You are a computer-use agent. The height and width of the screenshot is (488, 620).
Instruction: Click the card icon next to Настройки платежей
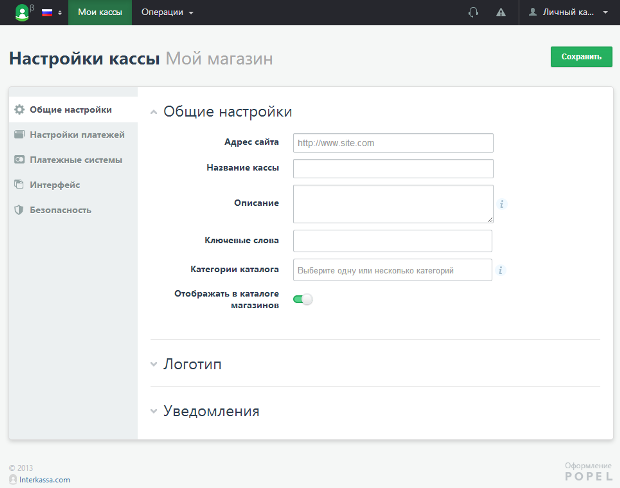point(19,134)
